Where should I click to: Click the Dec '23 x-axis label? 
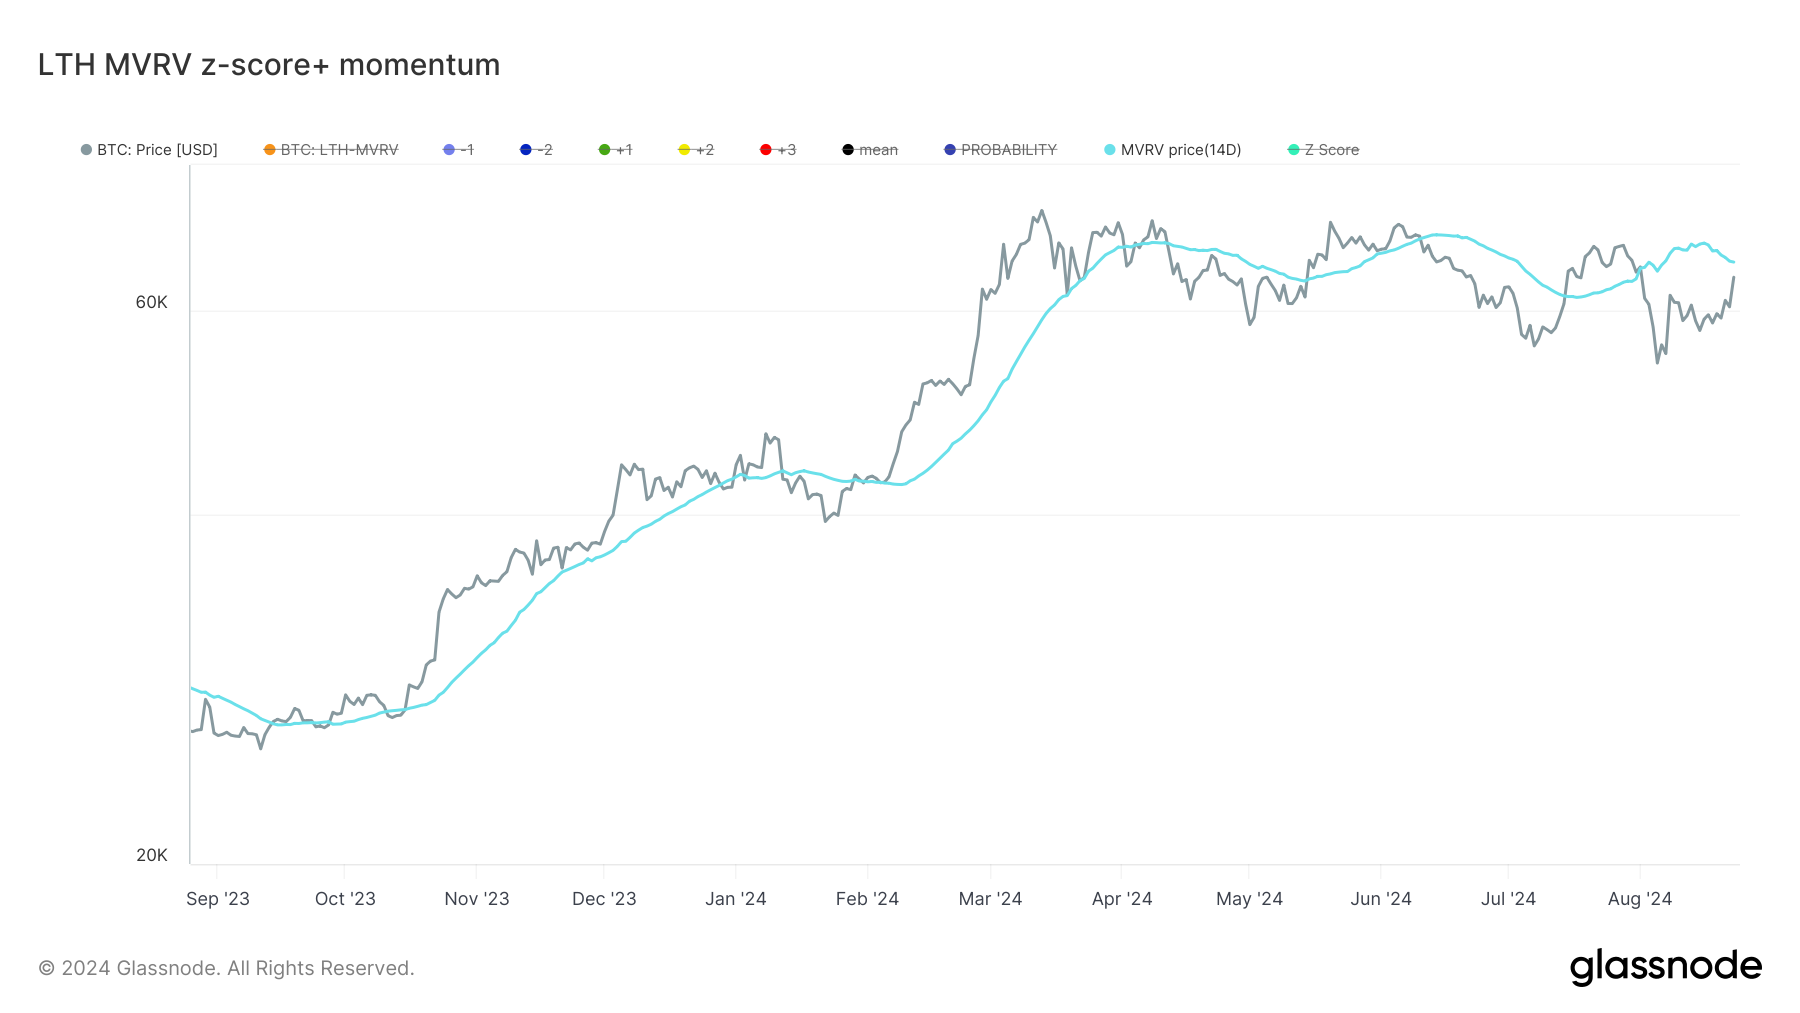point(604,899)
